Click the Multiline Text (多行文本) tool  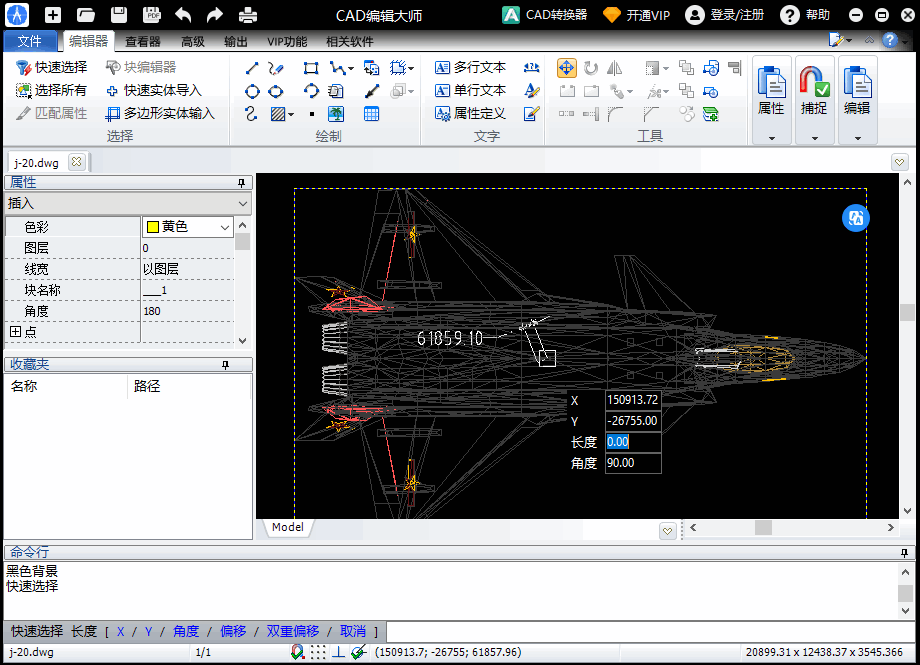click(471, 68)
